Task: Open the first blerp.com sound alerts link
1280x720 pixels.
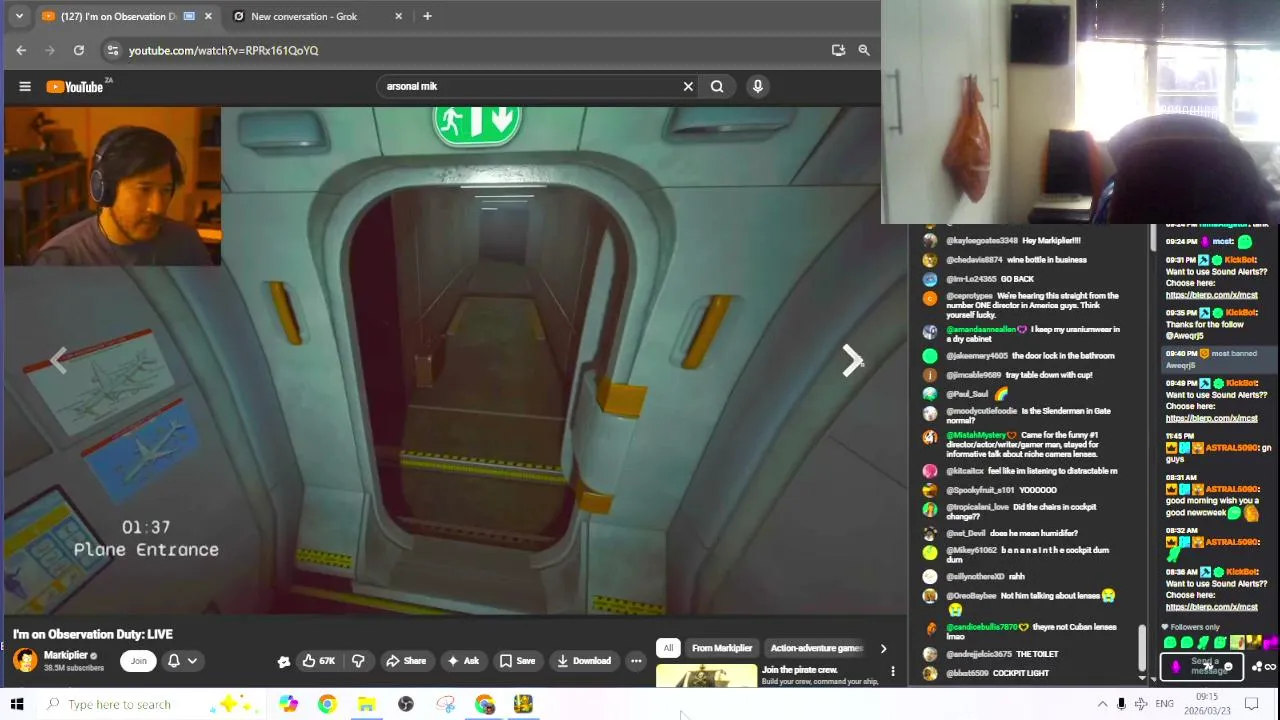Action: tap(1211, 296)
